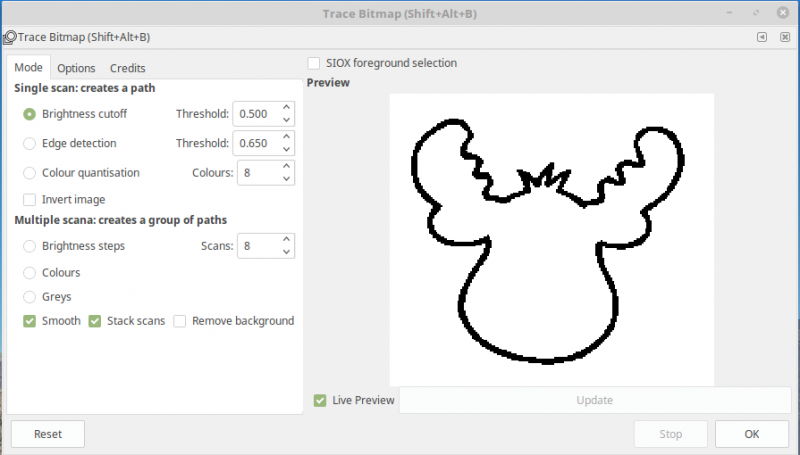
Task: Enable the Invert image checkbox
Action: (30, 199)
